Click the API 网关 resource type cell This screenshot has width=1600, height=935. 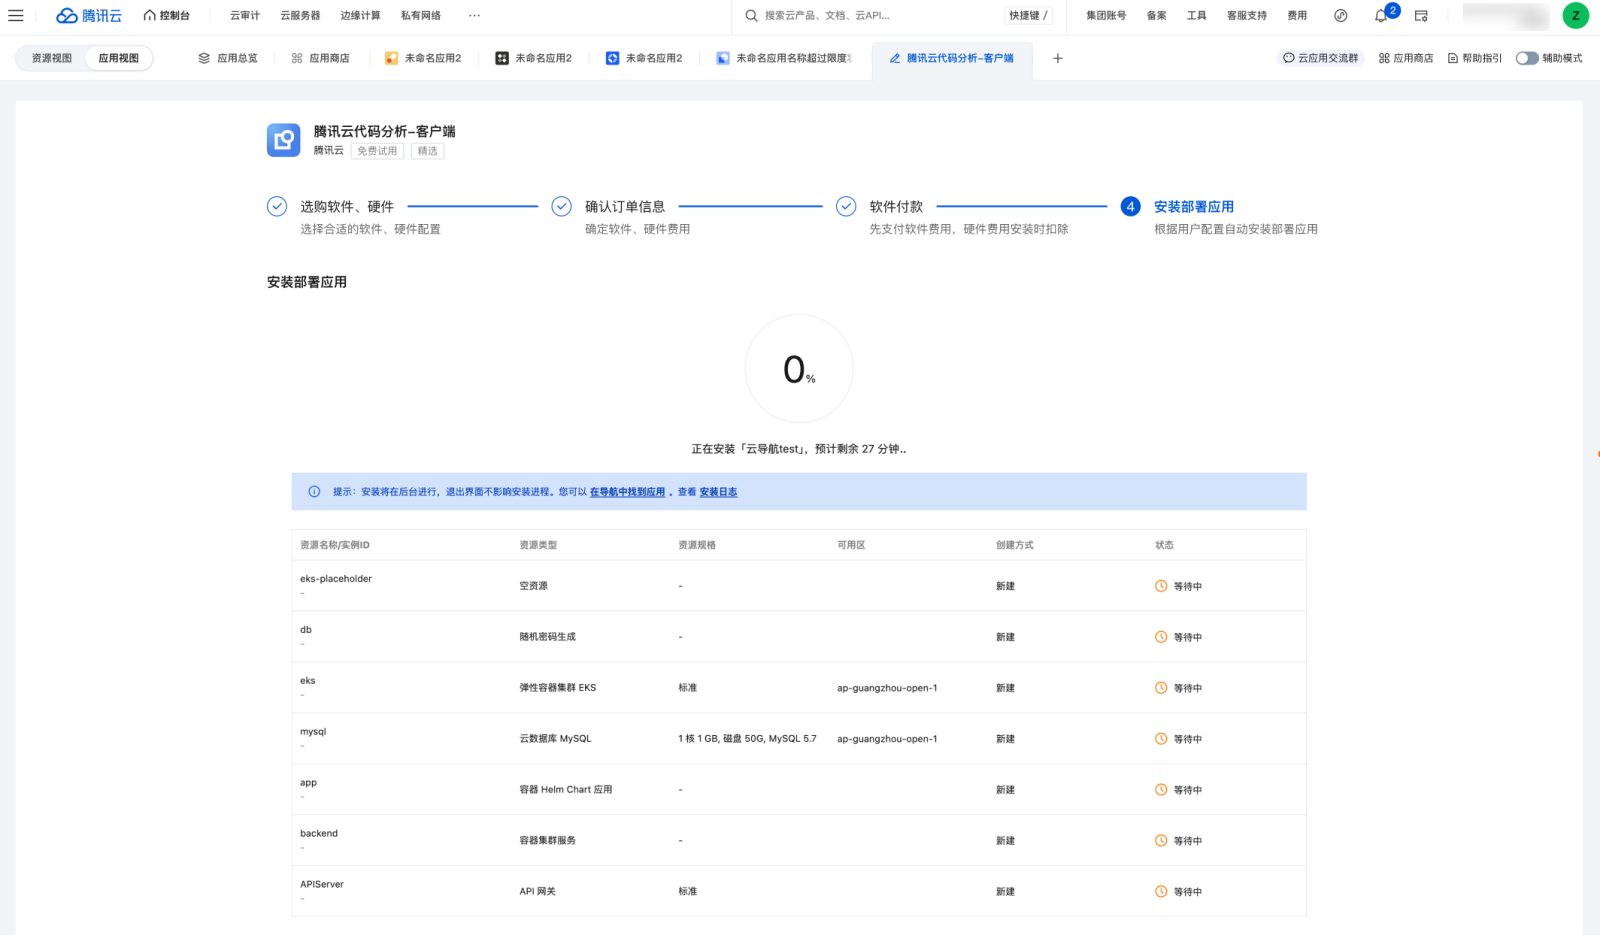[x=537, y=892]
